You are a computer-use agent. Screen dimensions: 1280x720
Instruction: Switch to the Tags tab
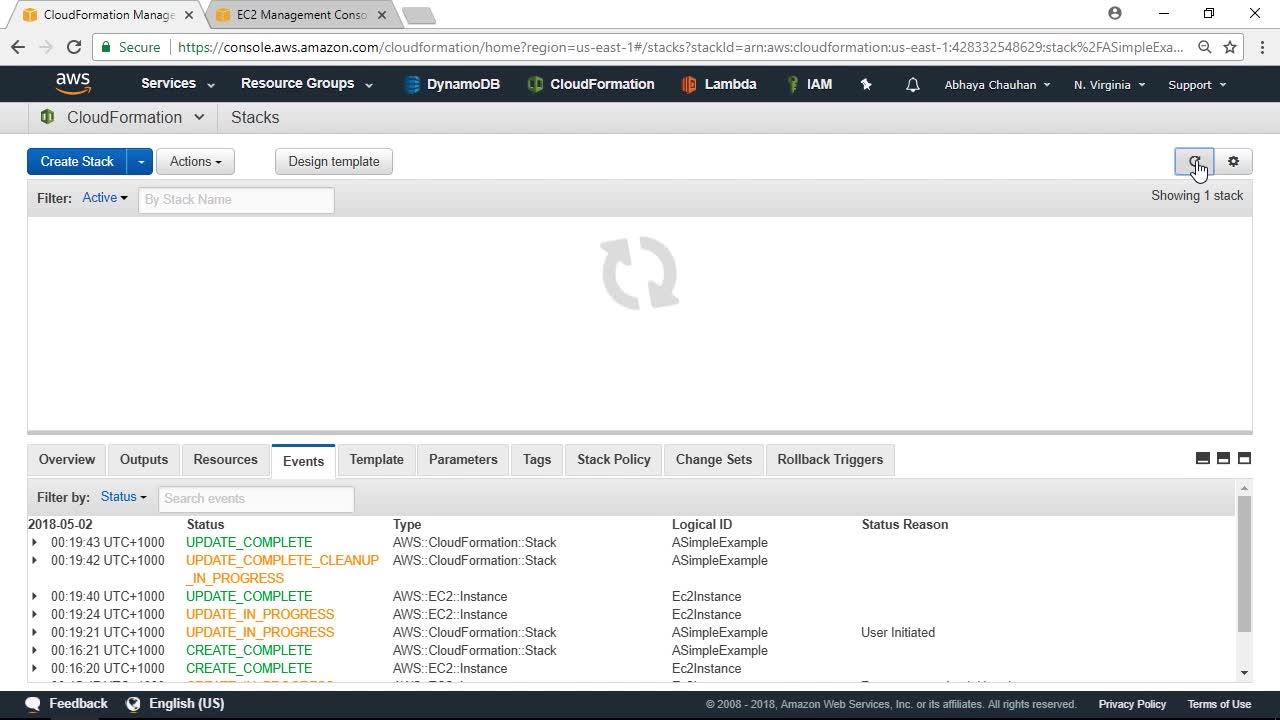pyautogui.click(x=537, y=459)
